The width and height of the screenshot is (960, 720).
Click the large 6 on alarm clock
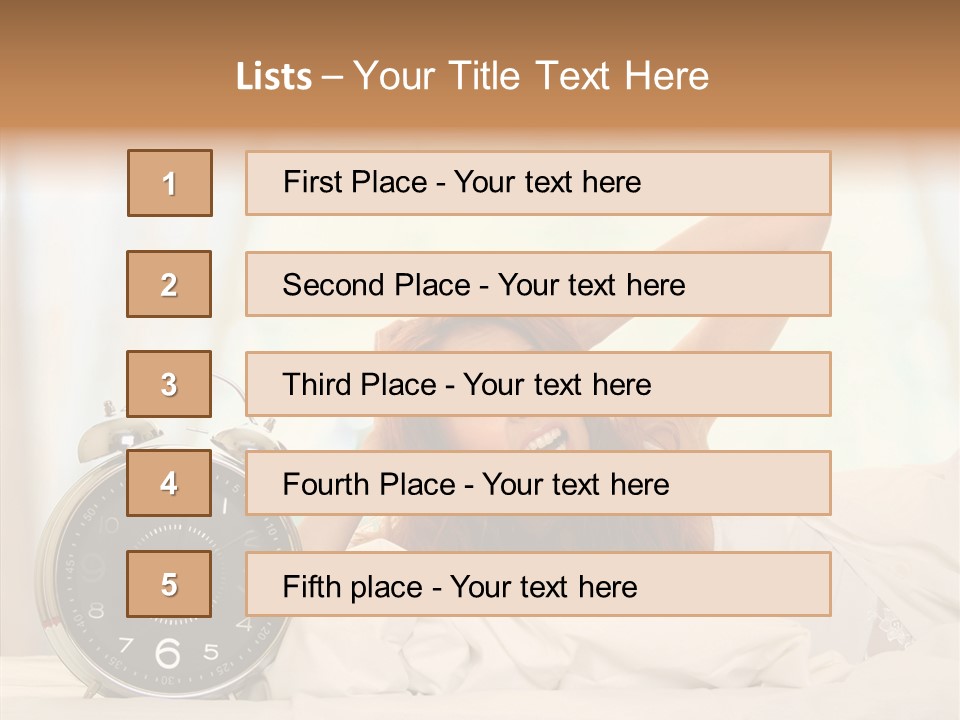pos(168,653)
